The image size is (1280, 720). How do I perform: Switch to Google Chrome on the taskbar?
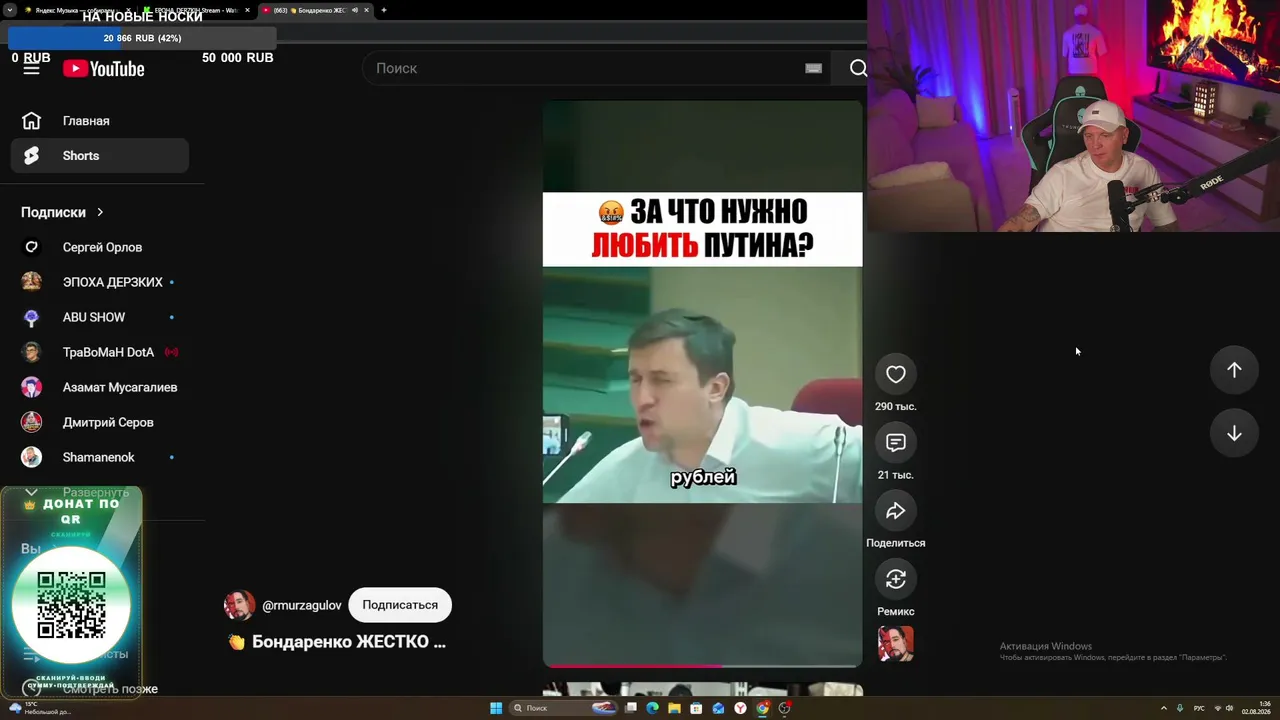(762, 708)
